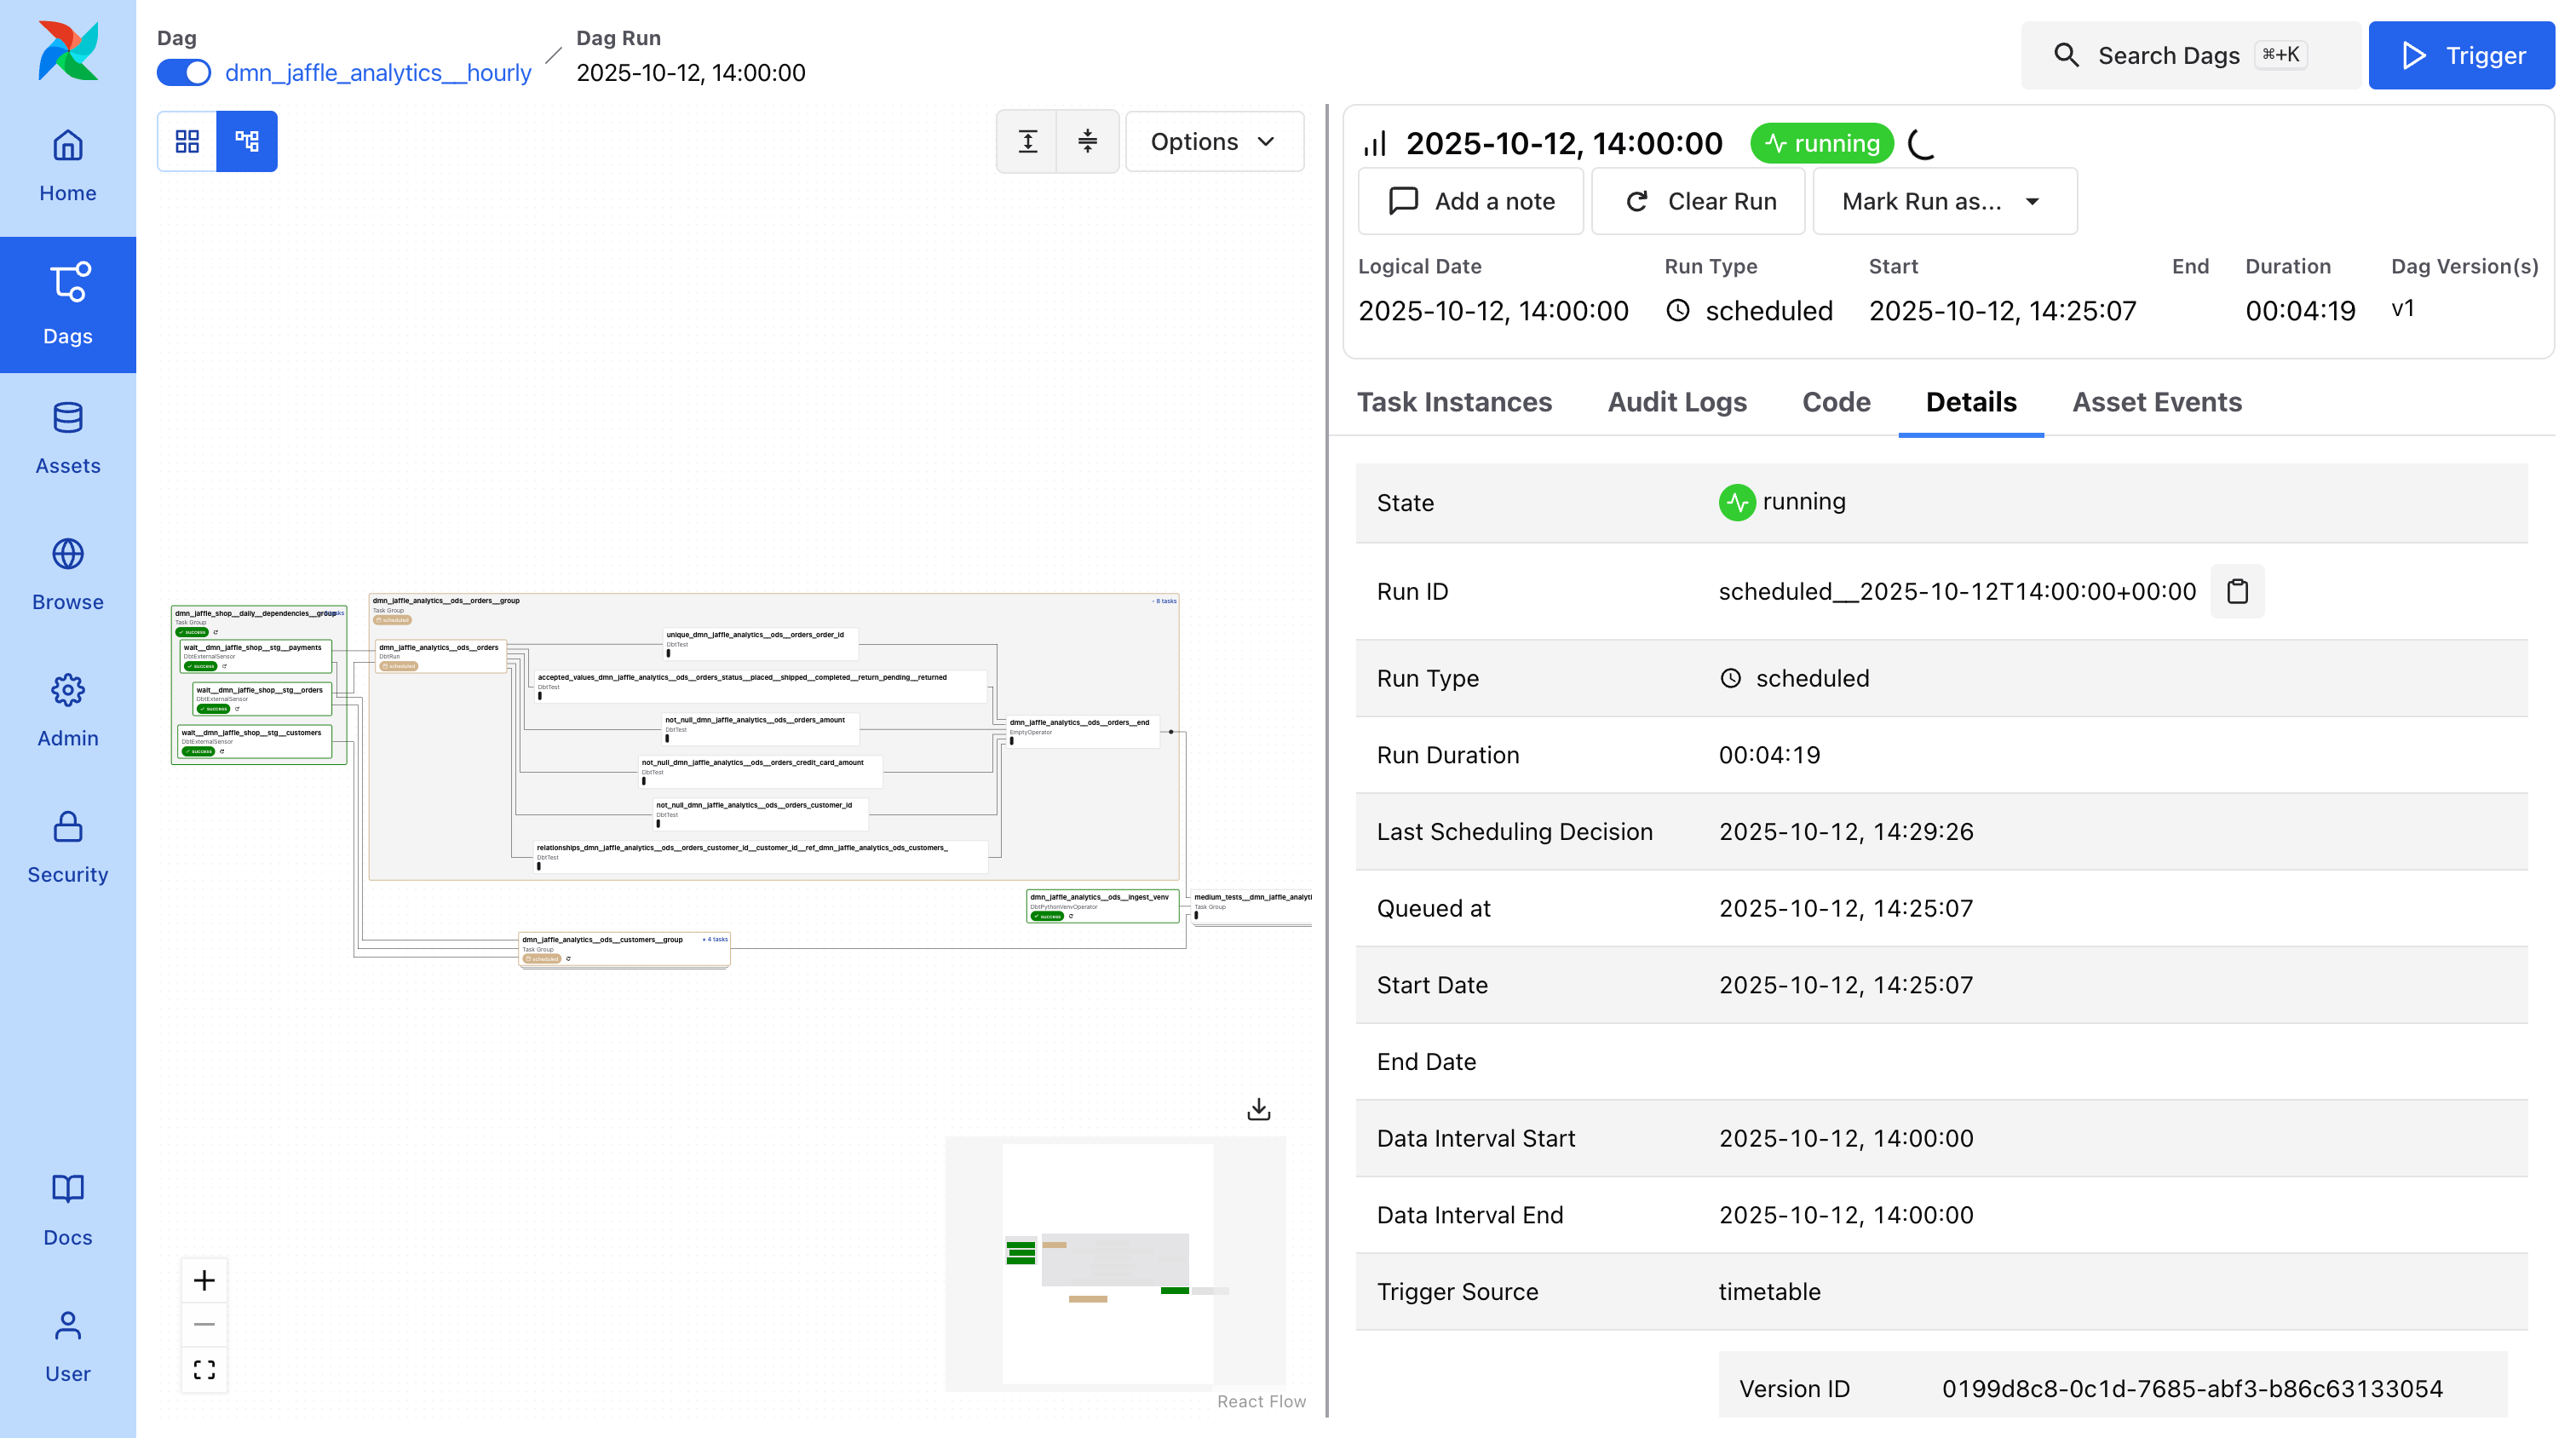Expand the Mark Run as menu
This screenshot has width=2576, height=1438.
click(1943, 201)
